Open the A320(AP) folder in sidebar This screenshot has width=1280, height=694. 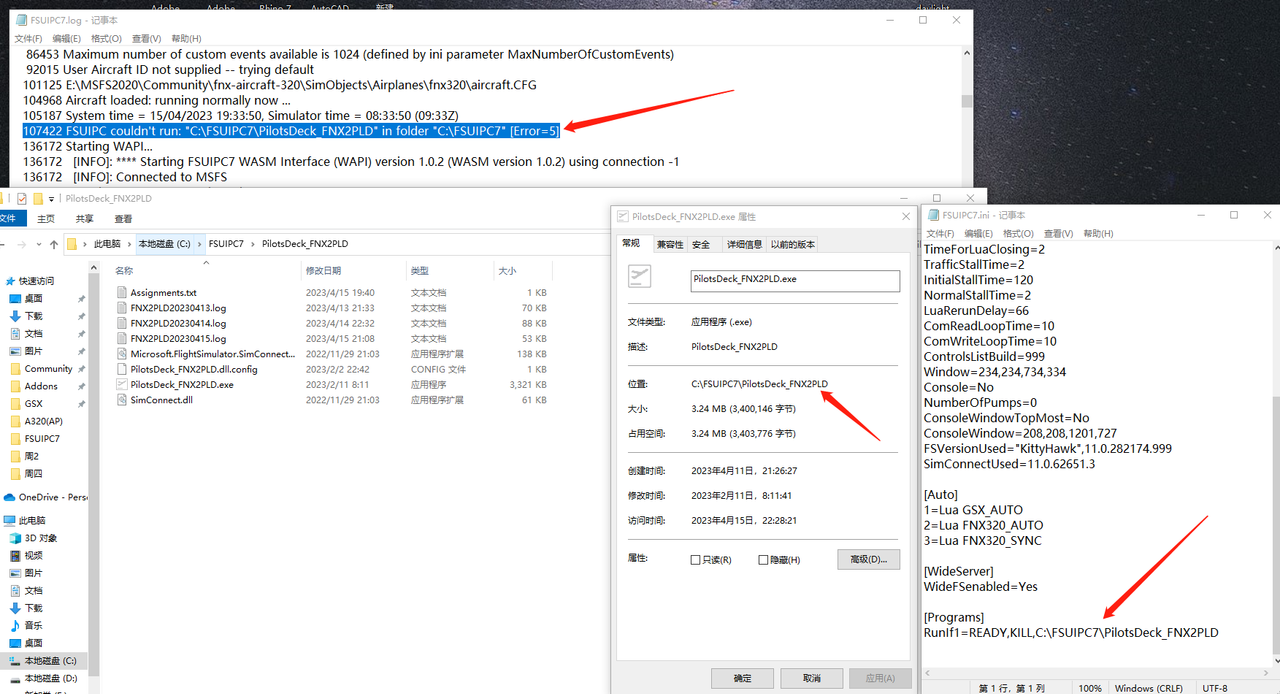[x=43, y=421]
